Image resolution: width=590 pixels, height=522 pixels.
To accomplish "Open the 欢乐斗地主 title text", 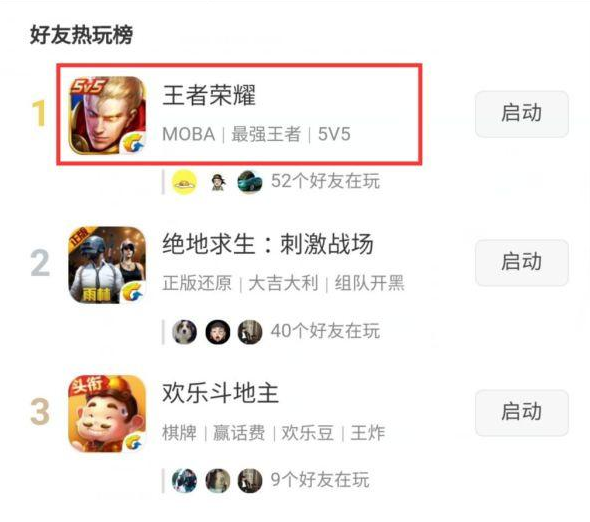I will click(x=220, y=393).
